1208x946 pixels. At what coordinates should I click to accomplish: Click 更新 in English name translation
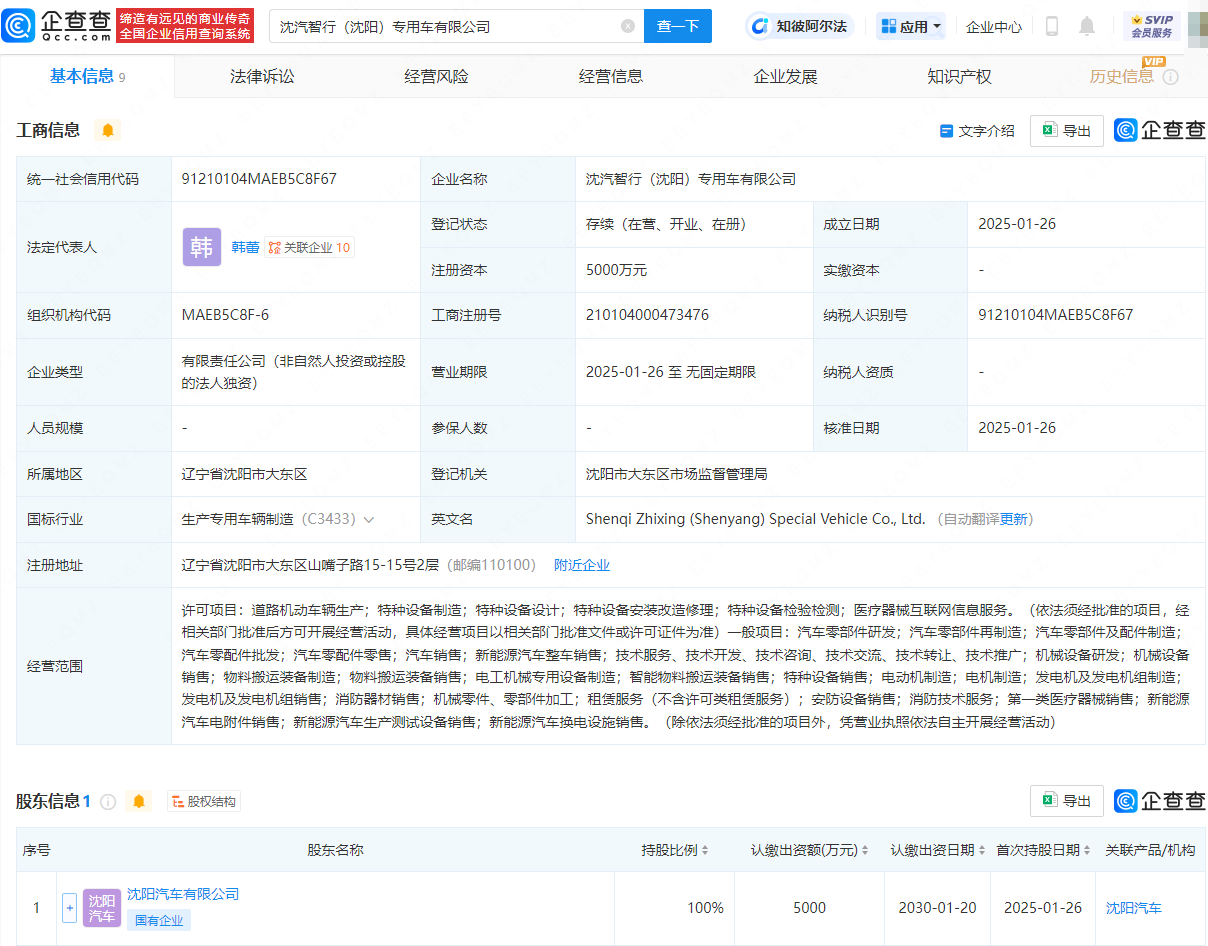(x=1013, y=520)
